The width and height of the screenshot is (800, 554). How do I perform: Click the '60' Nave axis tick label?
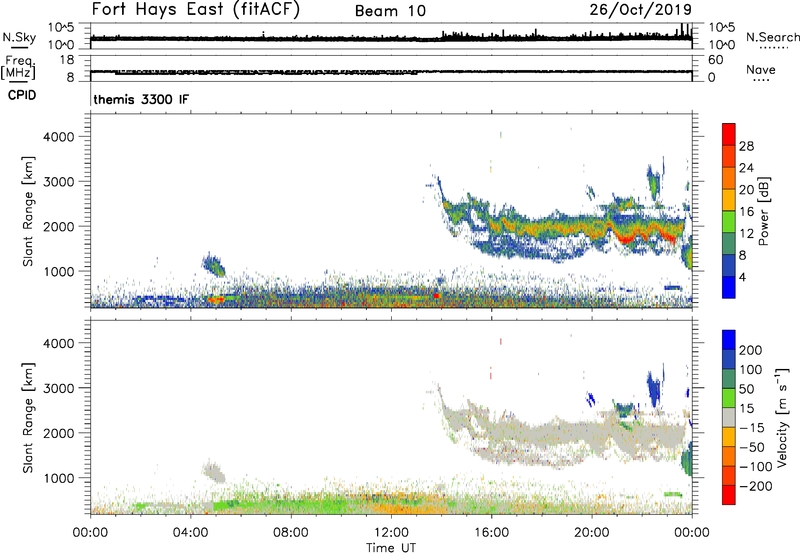pos(715,60)
